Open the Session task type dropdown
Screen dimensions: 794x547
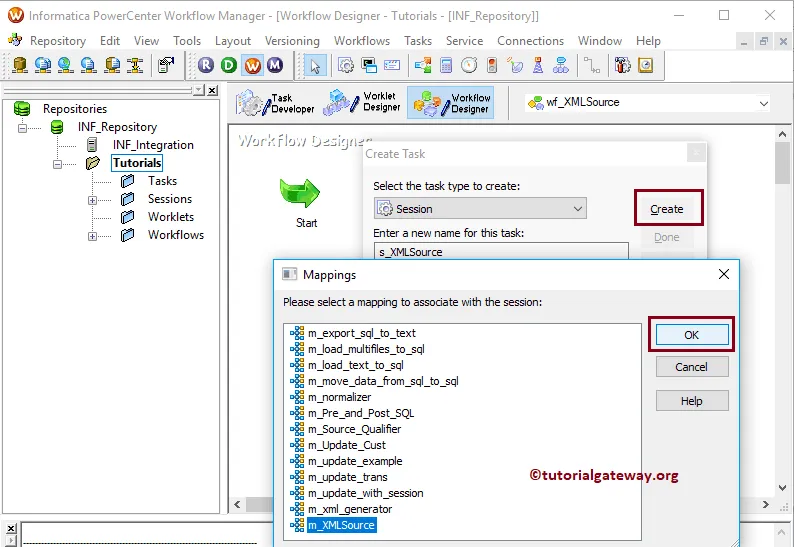click(x=578, y=209)
